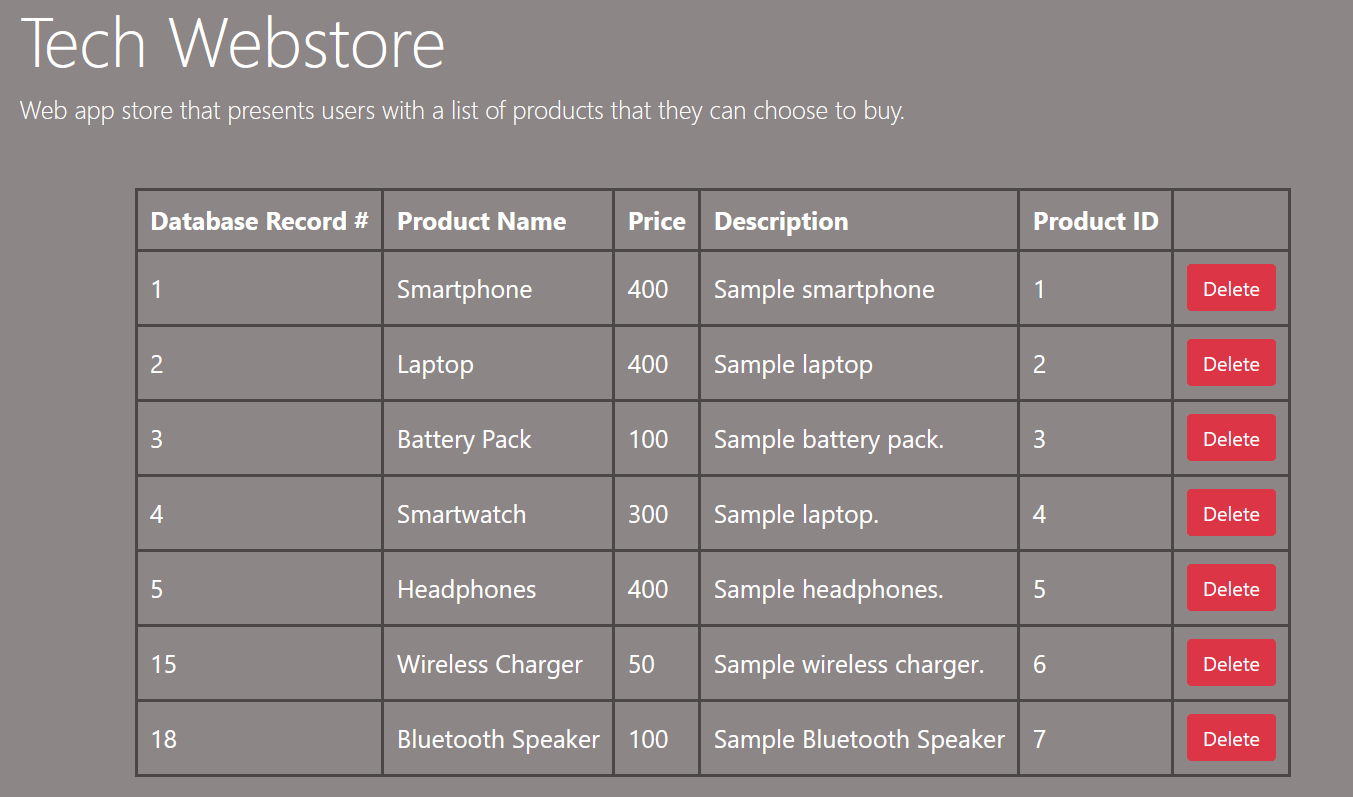Select database record number 15
Viewport: 1353px width, 797px height.
coord(163,663)
